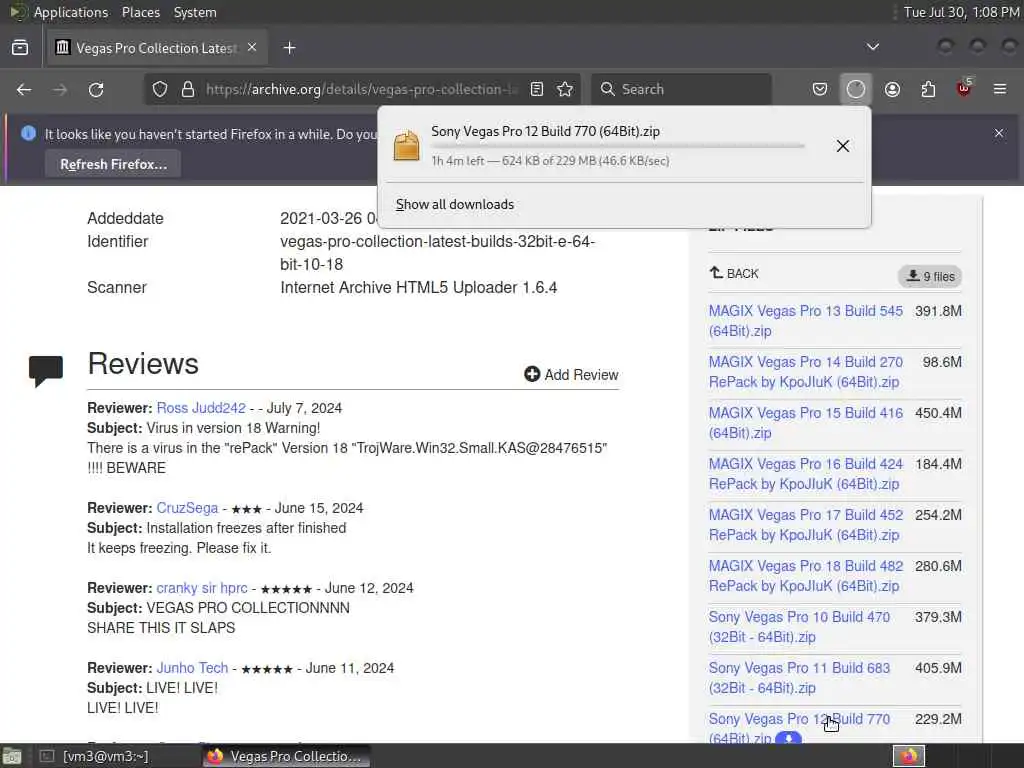Screen dimensions: 1024x768
Task: Open reviewer Ross Judd242 profile
Action: (201, 408)
